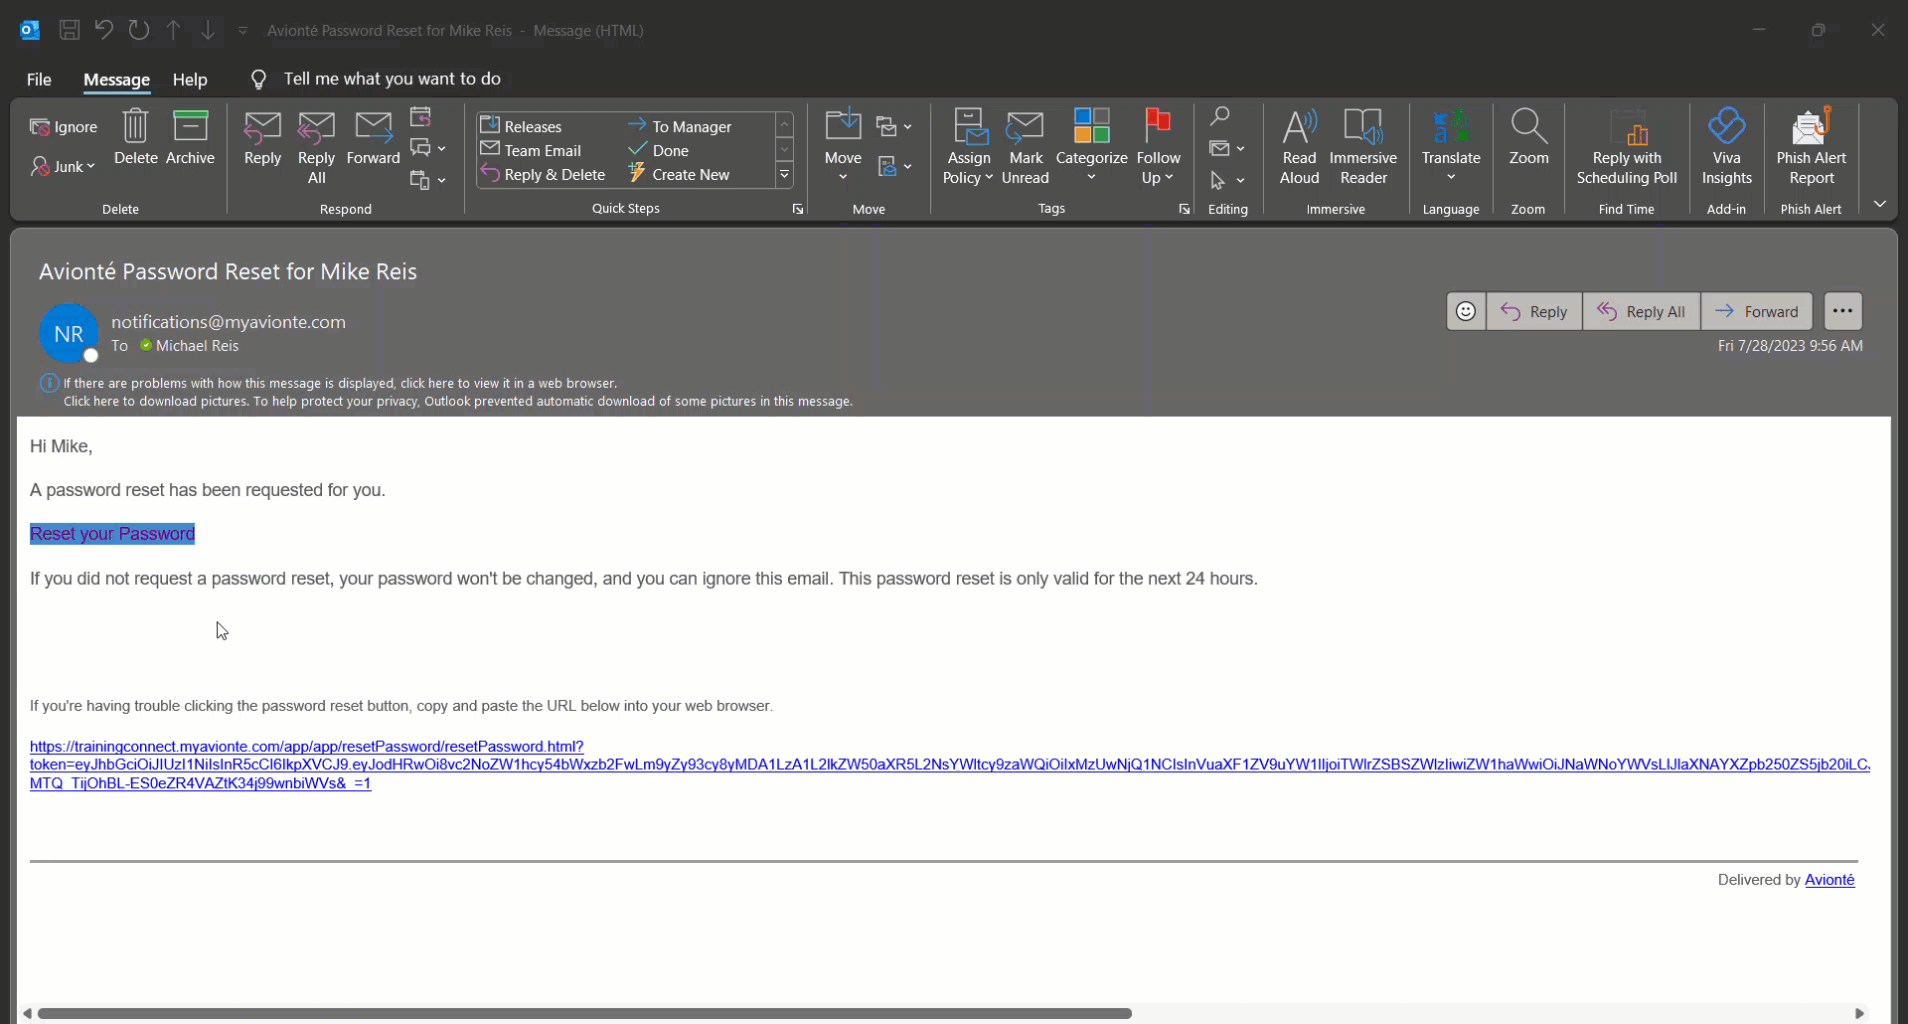1908x1024 pixels.
Task: Click Reply button in the message header
Action: [1534, 311]
